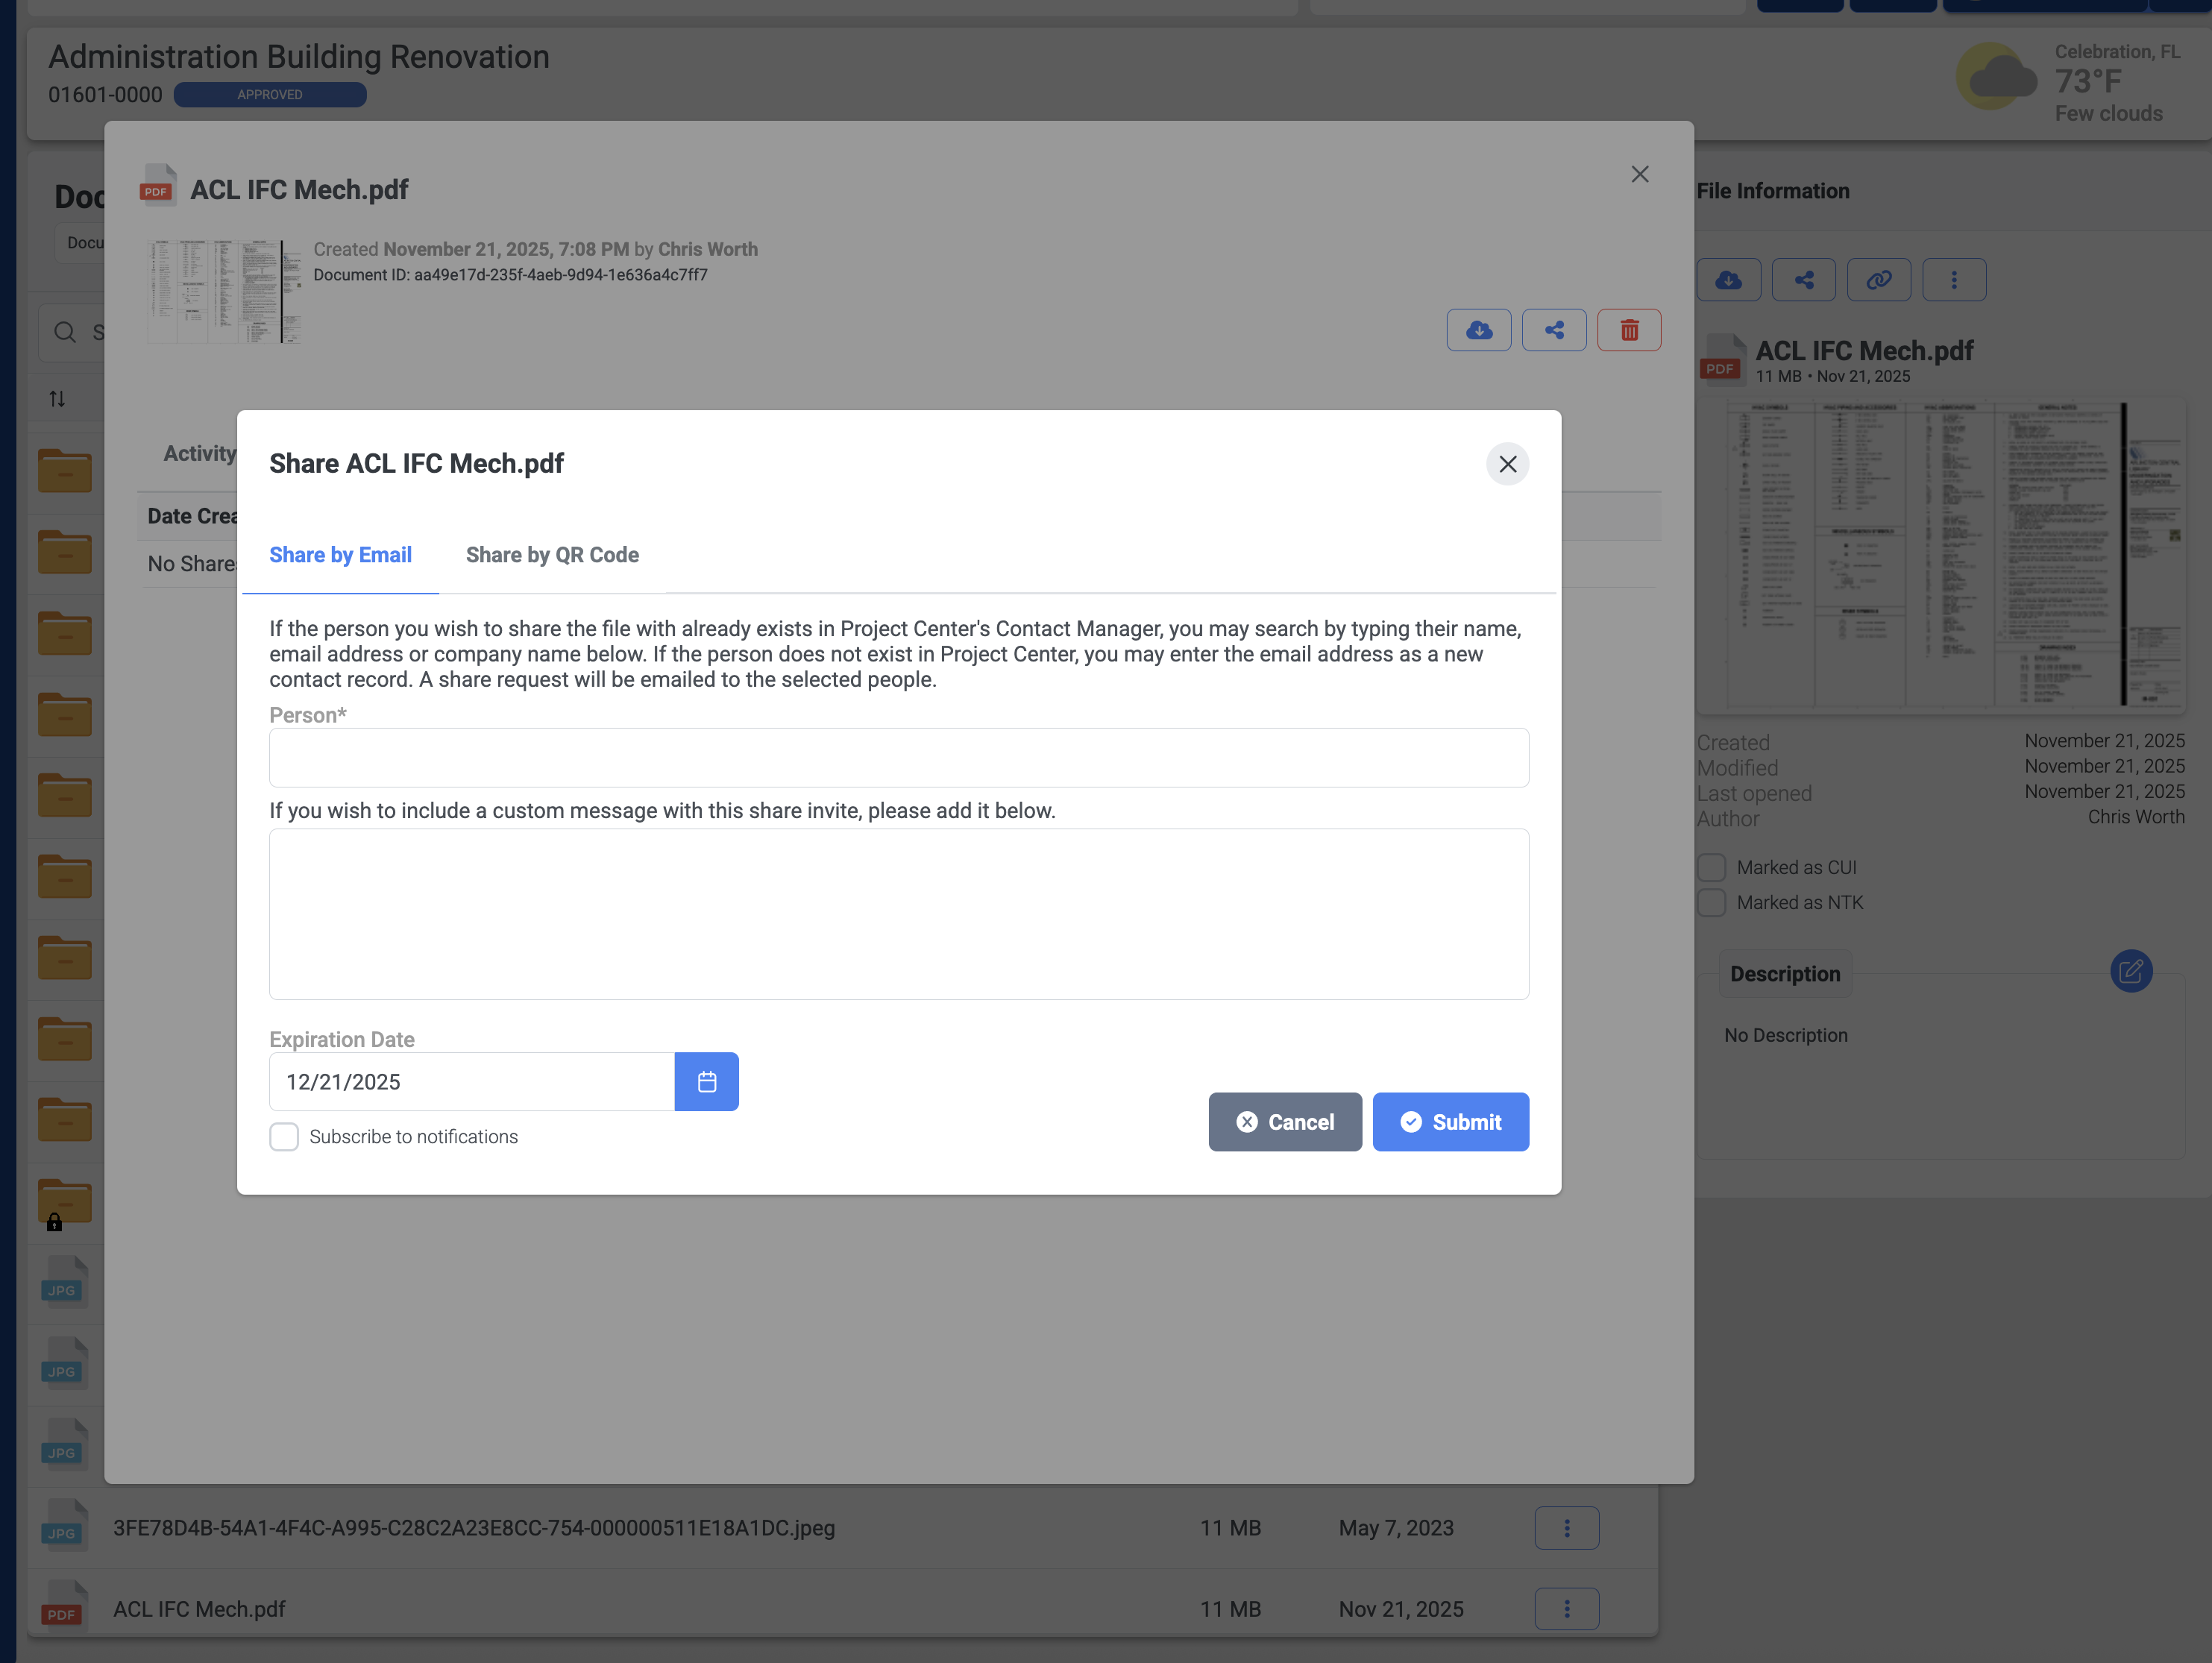This screenshot has height=1663, width=2212.
Task: Delete the document using the red trash icon
Action: click(x=1629, y=330)
